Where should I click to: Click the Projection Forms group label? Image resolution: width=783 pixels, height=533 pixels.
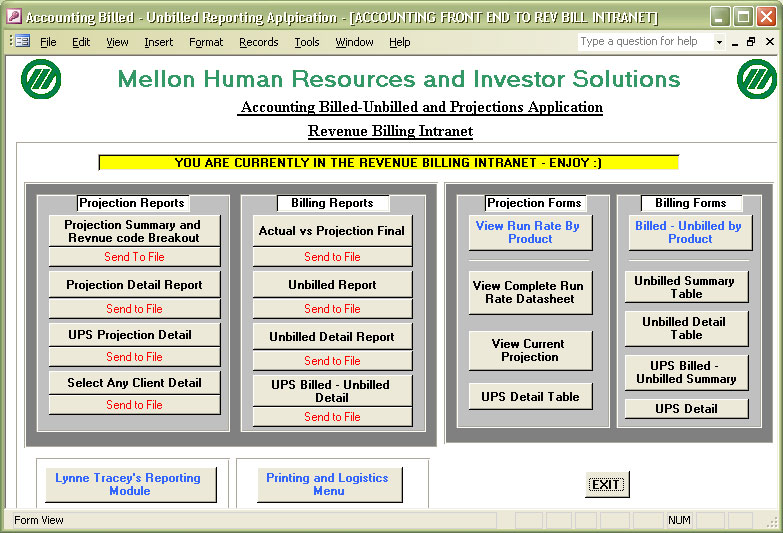point(534,203)
